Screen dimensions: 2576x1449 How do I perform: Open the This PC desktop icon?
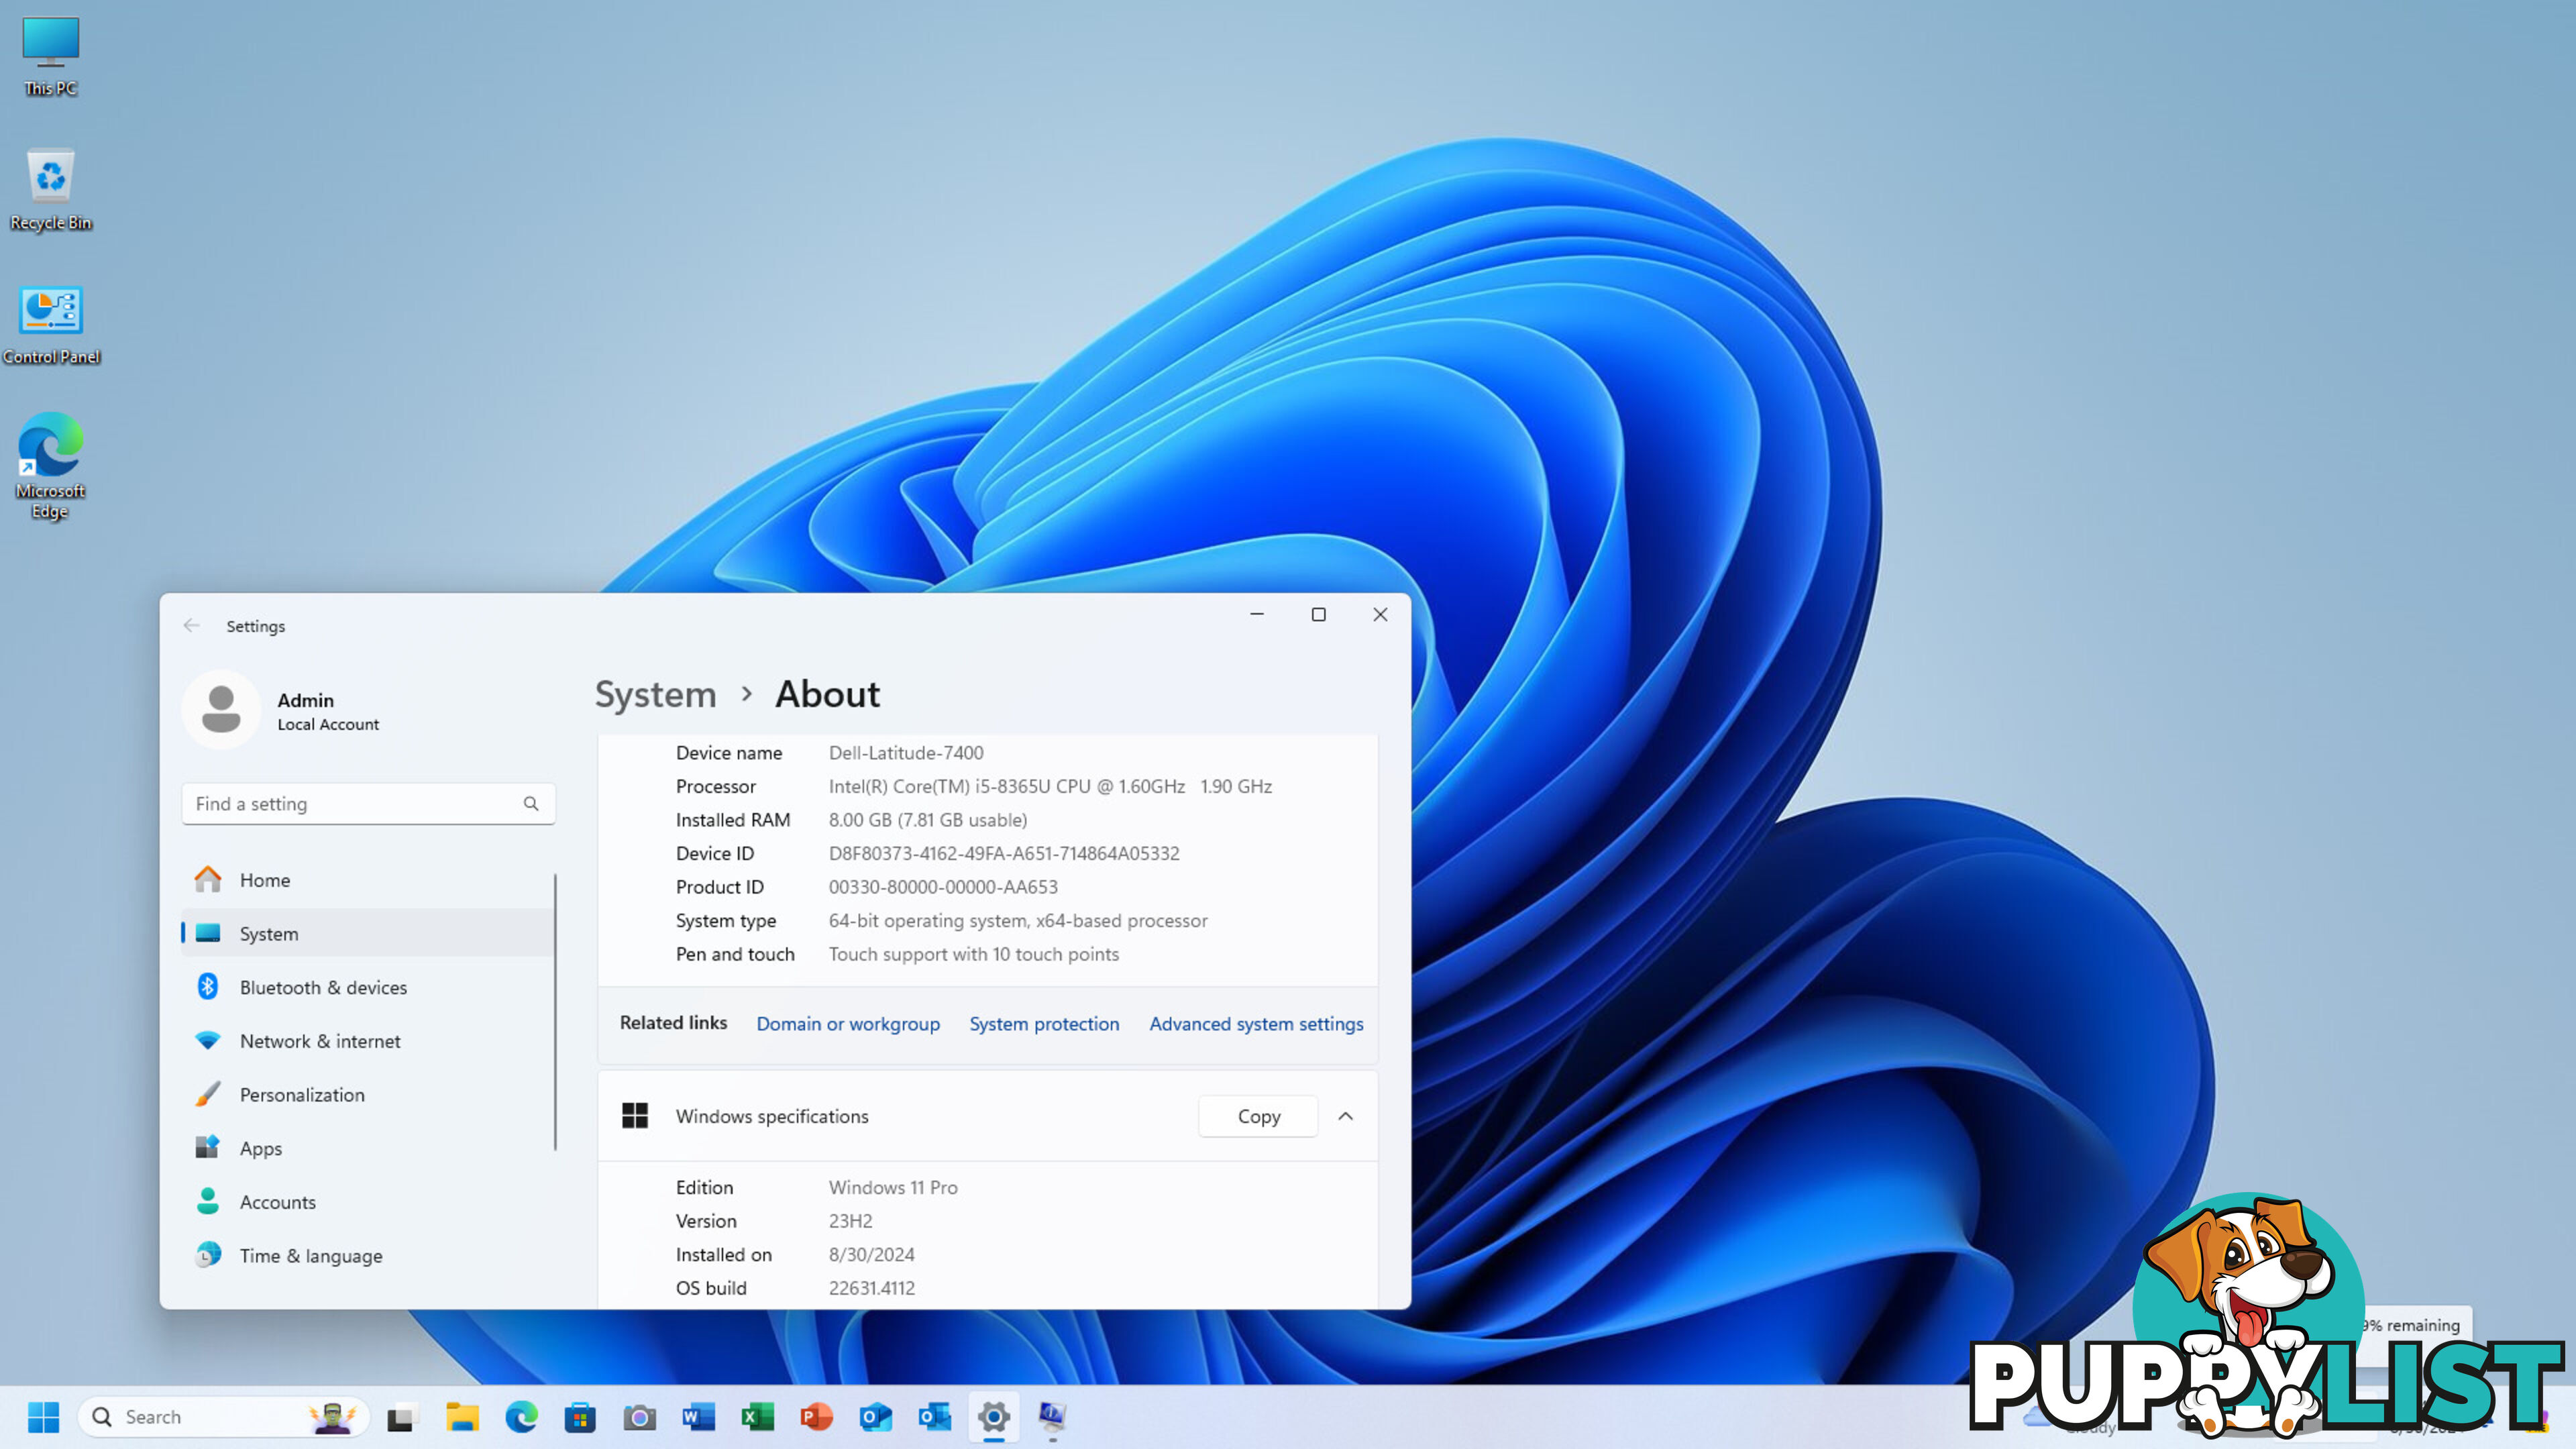pos(50,56)
